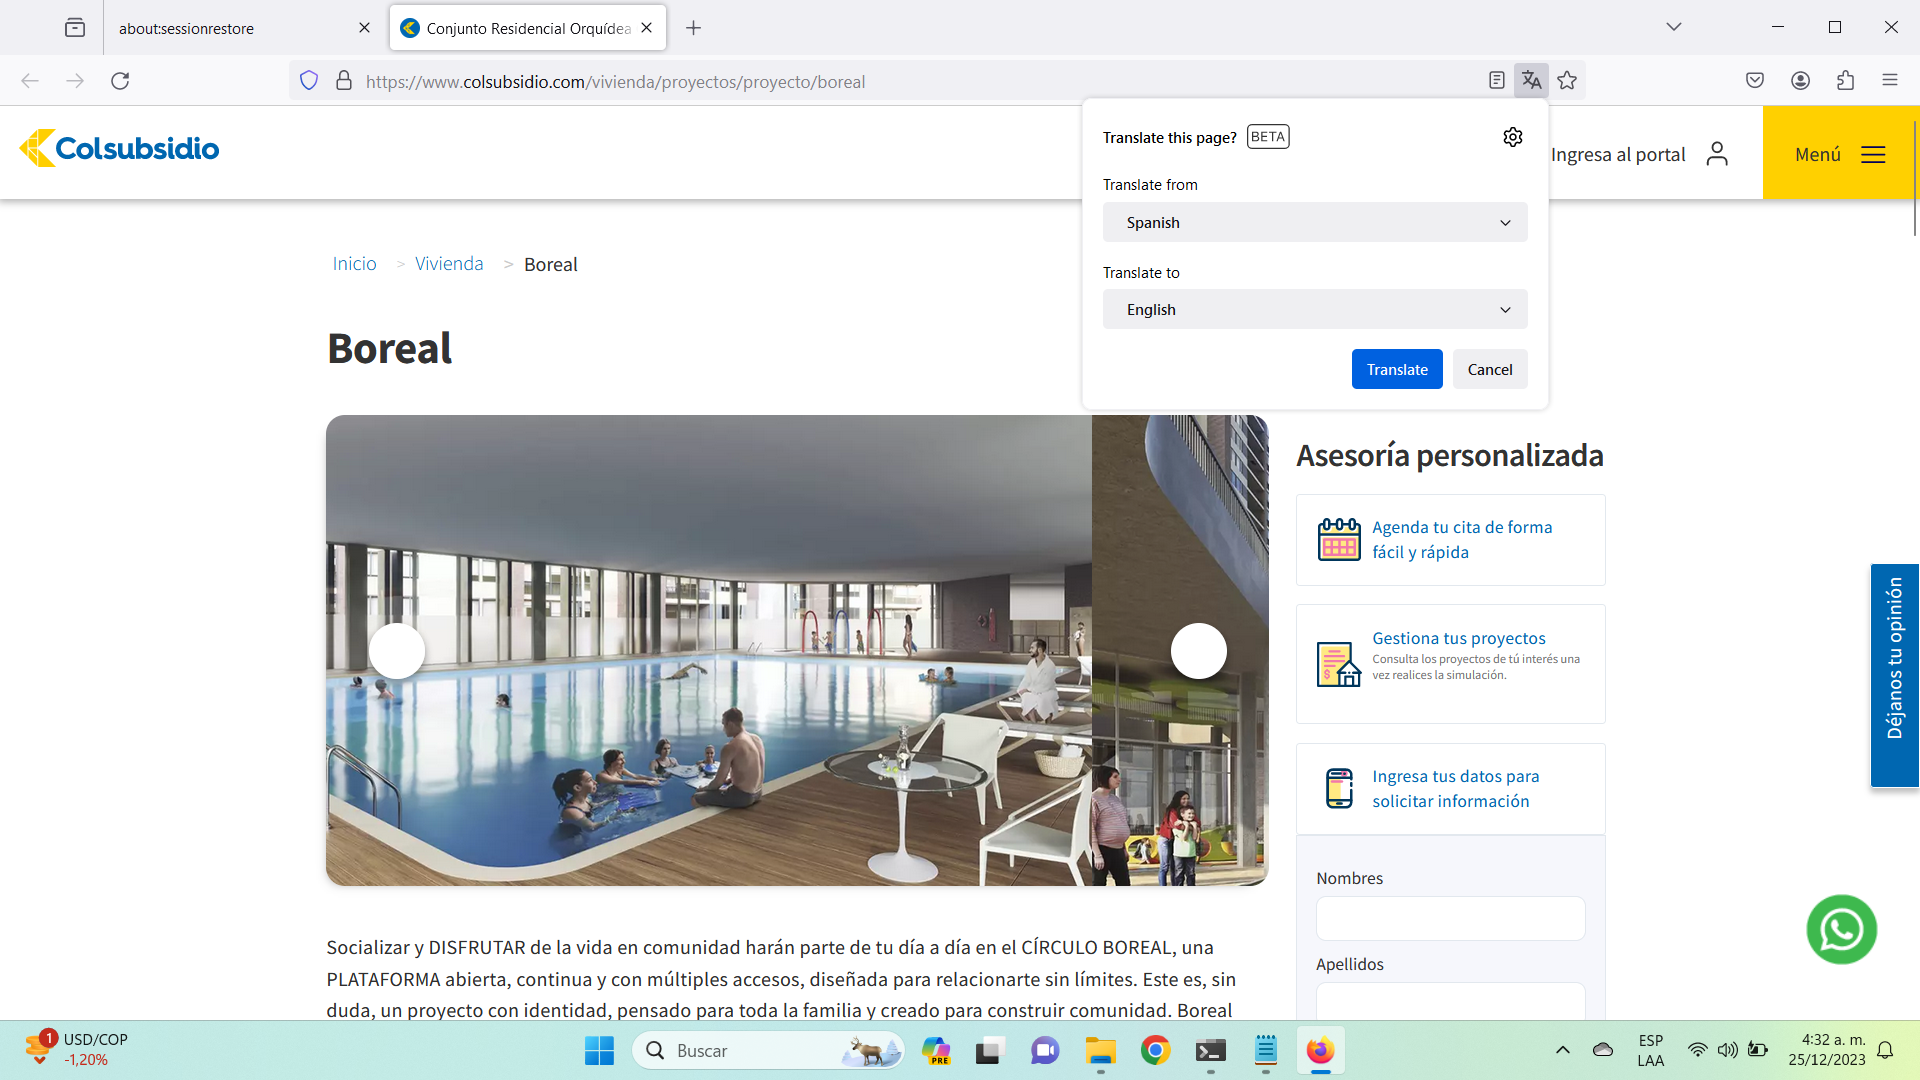
Task: Open the list all tabs chevron
Action: (x=1673, y=27)
